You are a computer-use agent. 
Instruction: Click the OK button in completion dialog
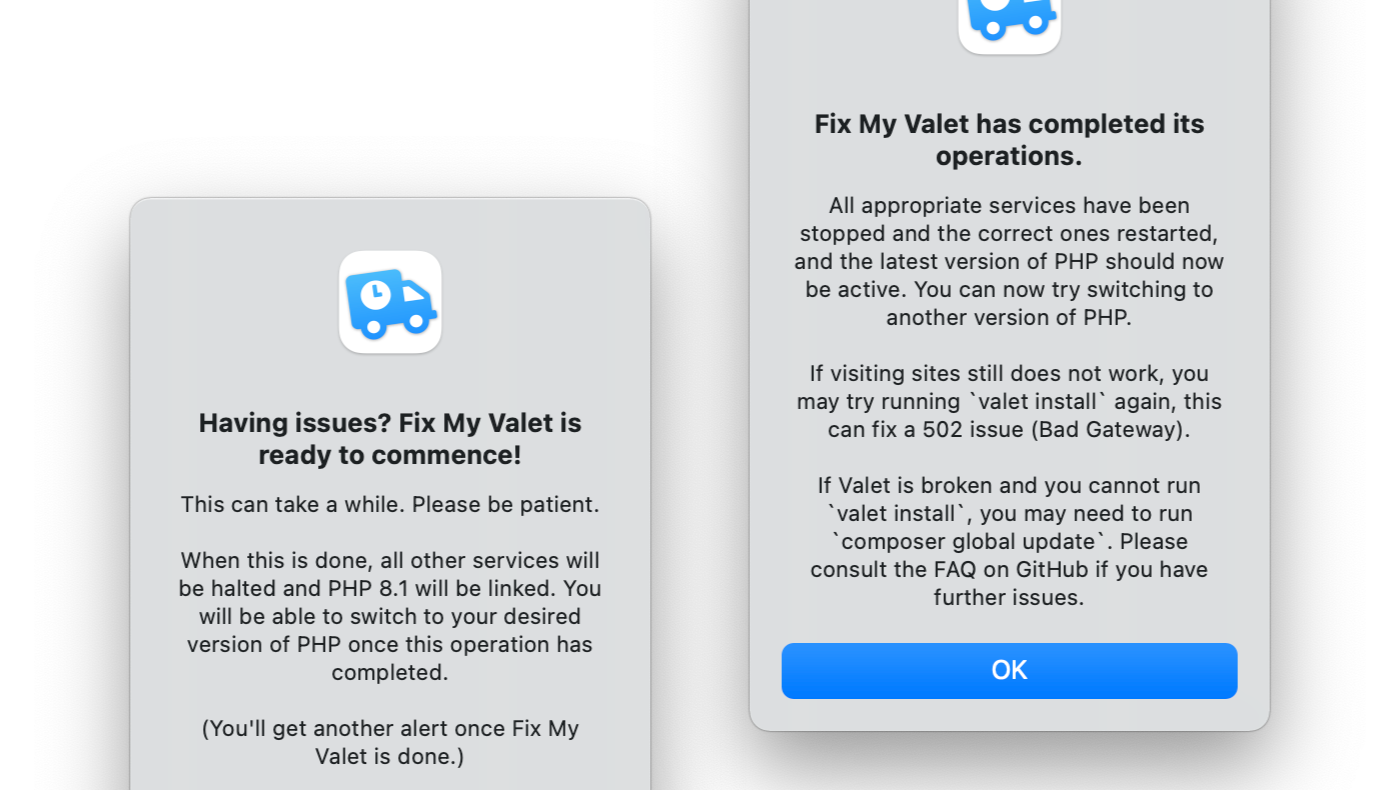(1009, 670)
